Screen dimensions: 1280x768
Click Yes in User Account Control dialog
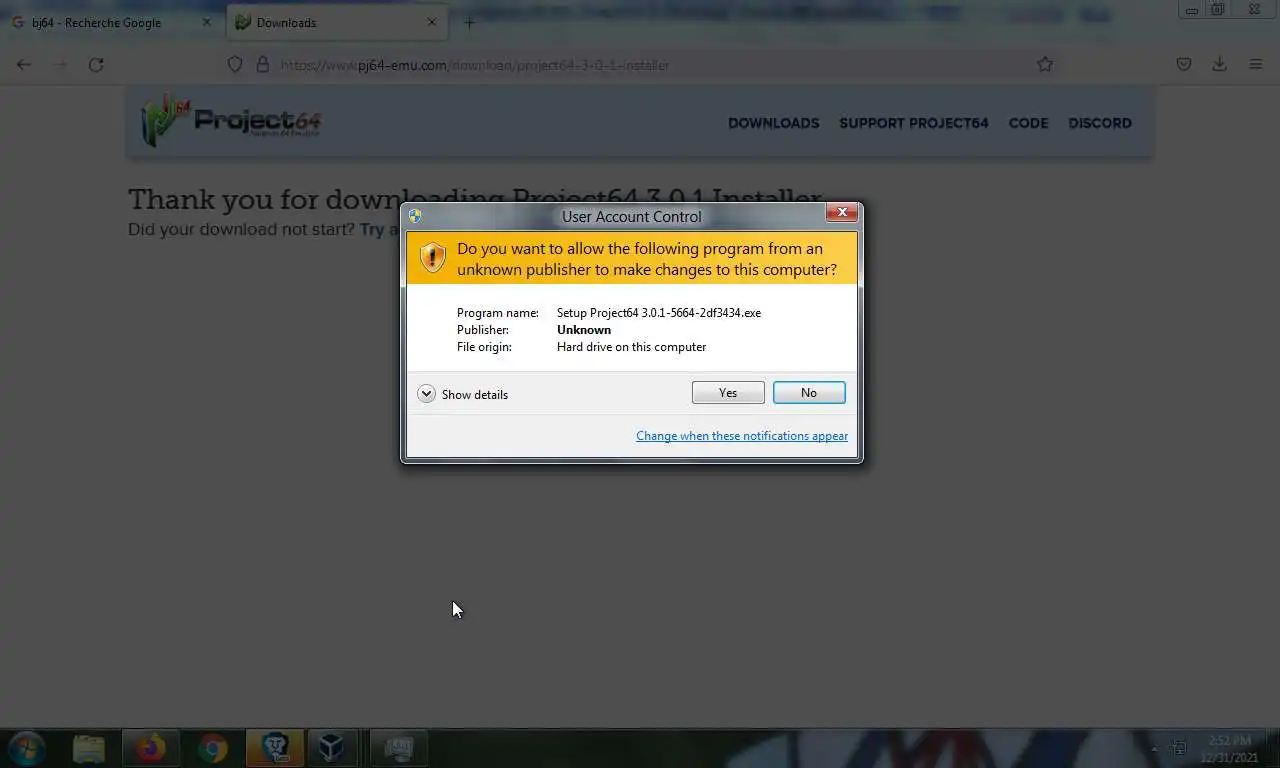click(728, 393)
